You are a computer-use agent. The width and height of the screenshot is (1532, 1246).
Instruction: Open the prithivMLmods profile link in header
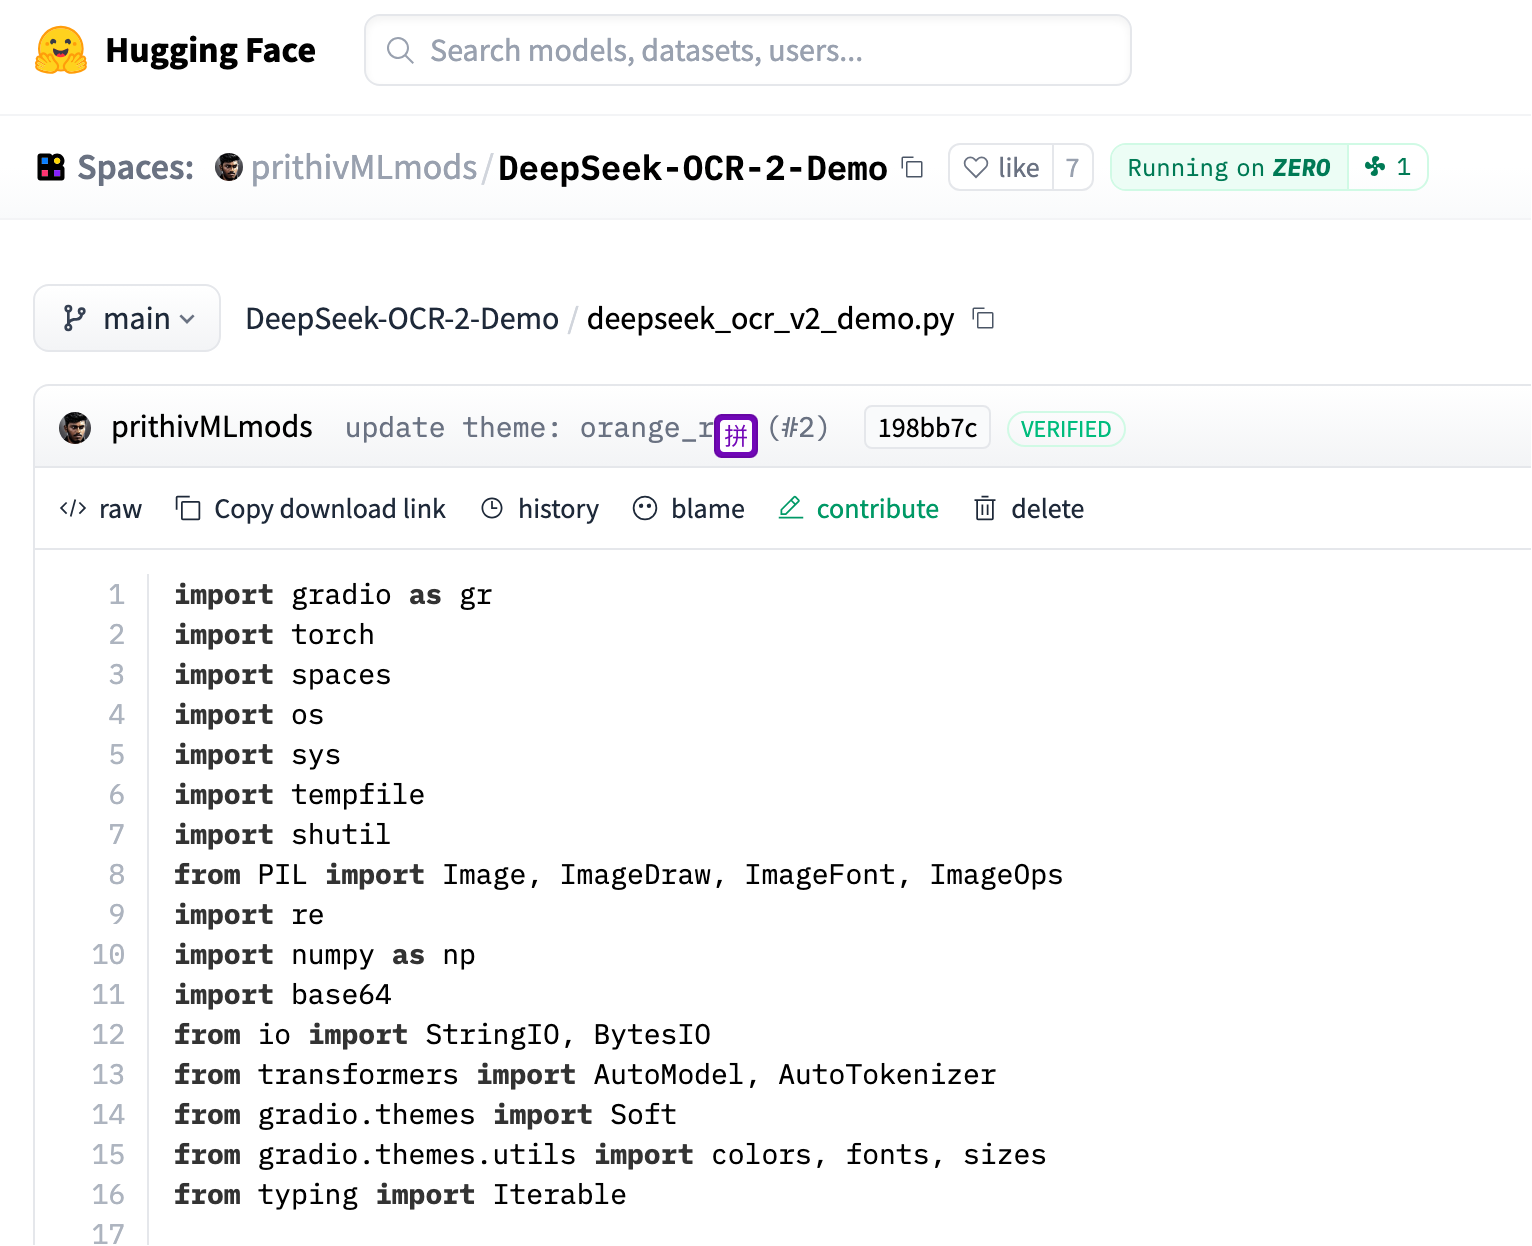point(364,167)
